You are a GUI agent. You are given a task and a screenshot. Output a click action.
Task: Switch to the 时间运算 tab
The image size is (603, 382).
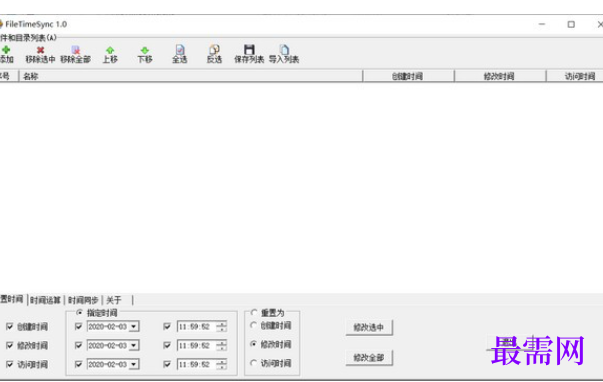[45, 300]
